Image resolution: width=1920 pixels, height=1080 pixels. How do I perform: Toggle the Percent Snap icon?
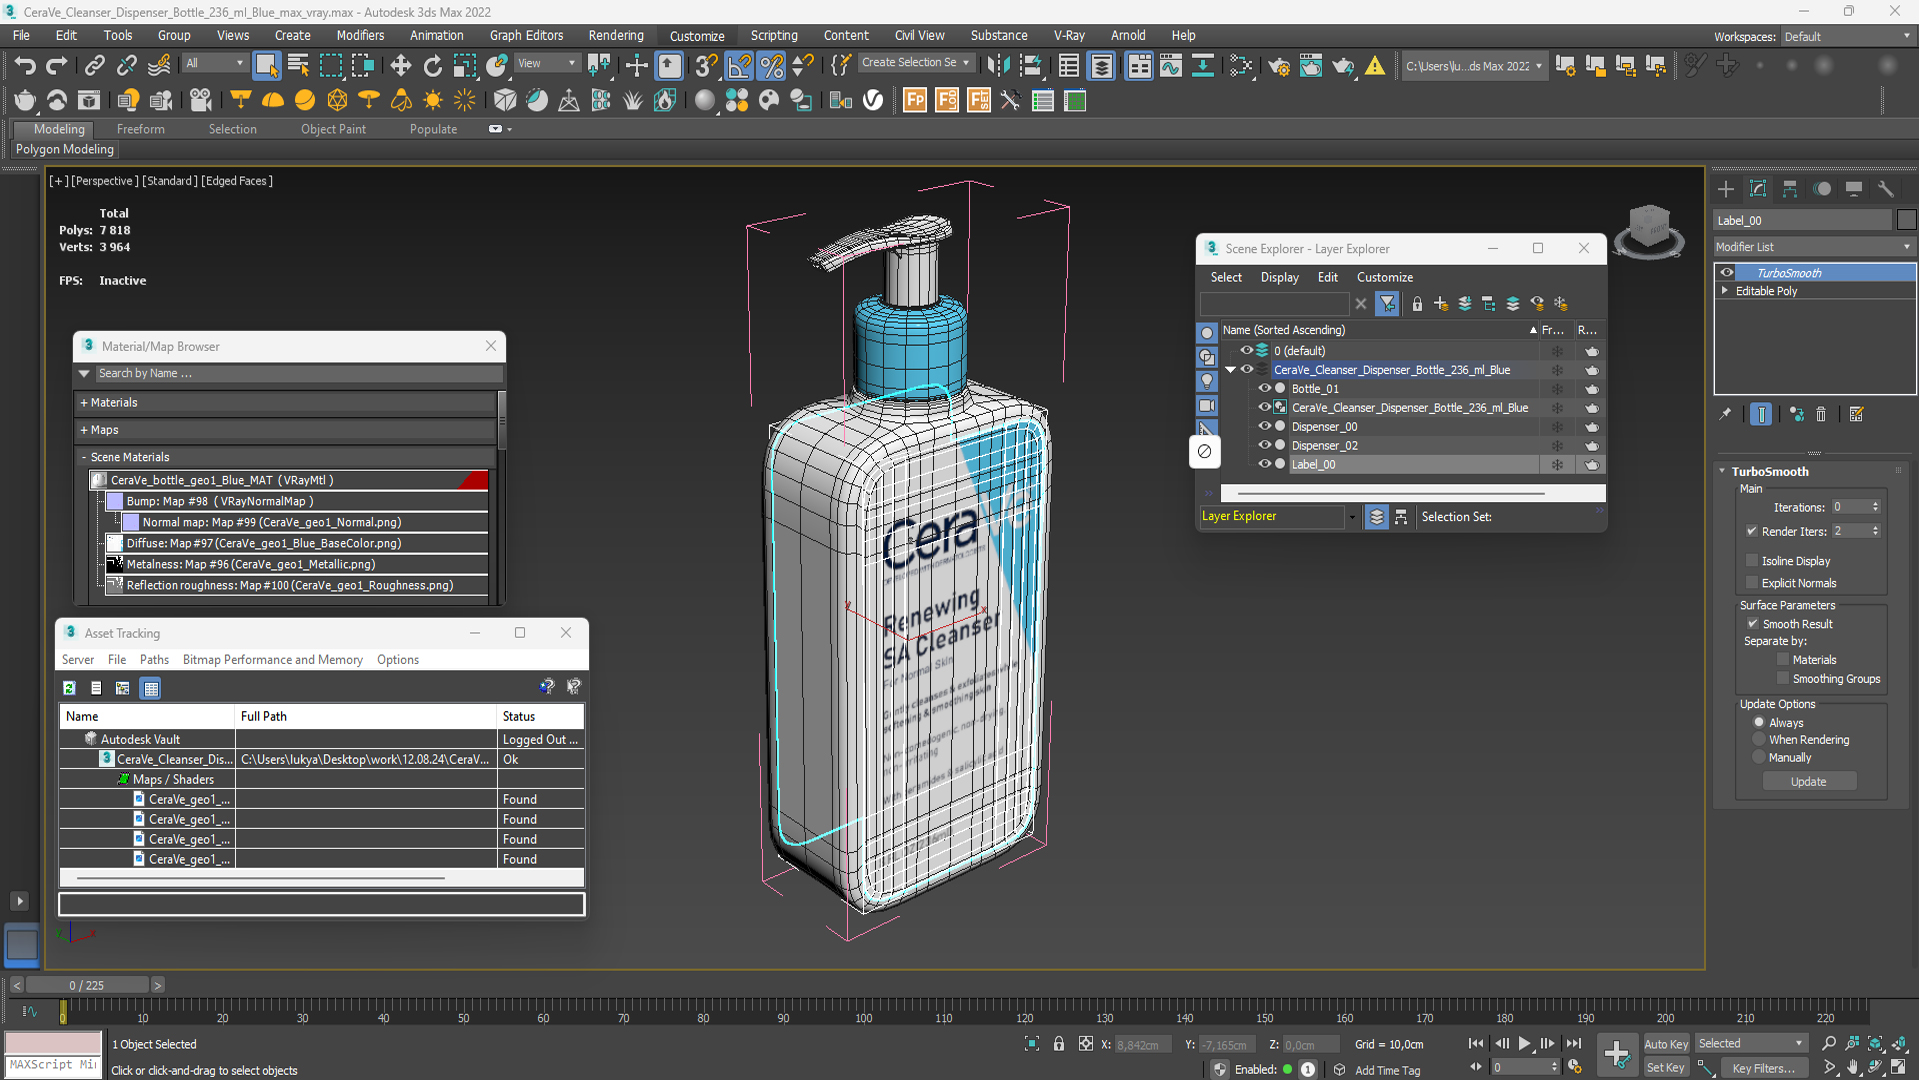(x=771, y=66)
